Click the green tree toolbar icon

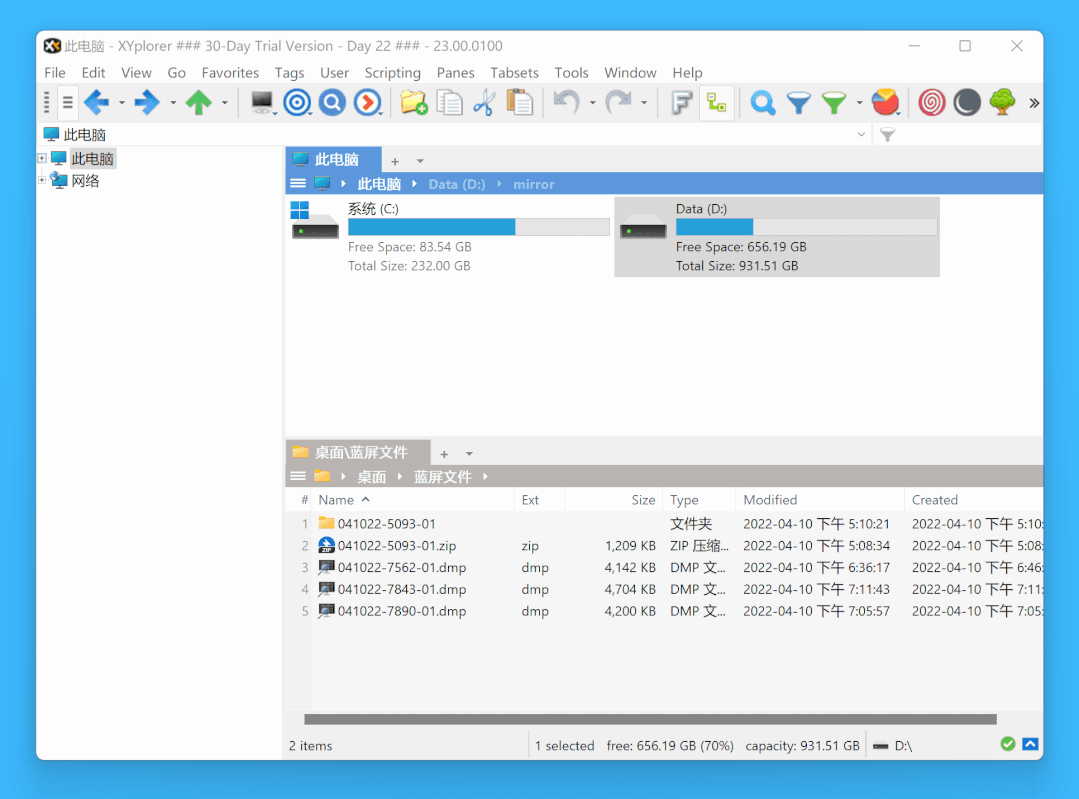pyautogui.click(x=1003, y=103)
